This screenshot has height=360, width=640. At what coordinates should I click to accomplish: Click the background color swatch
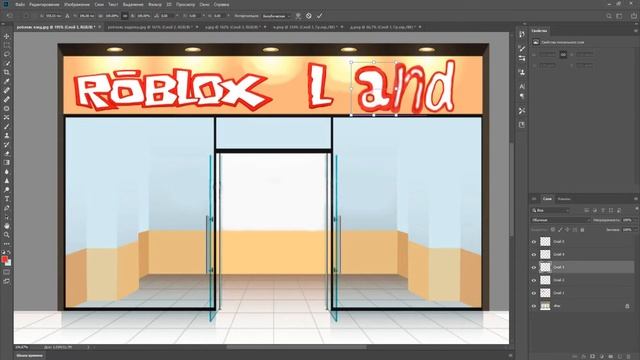9,263
